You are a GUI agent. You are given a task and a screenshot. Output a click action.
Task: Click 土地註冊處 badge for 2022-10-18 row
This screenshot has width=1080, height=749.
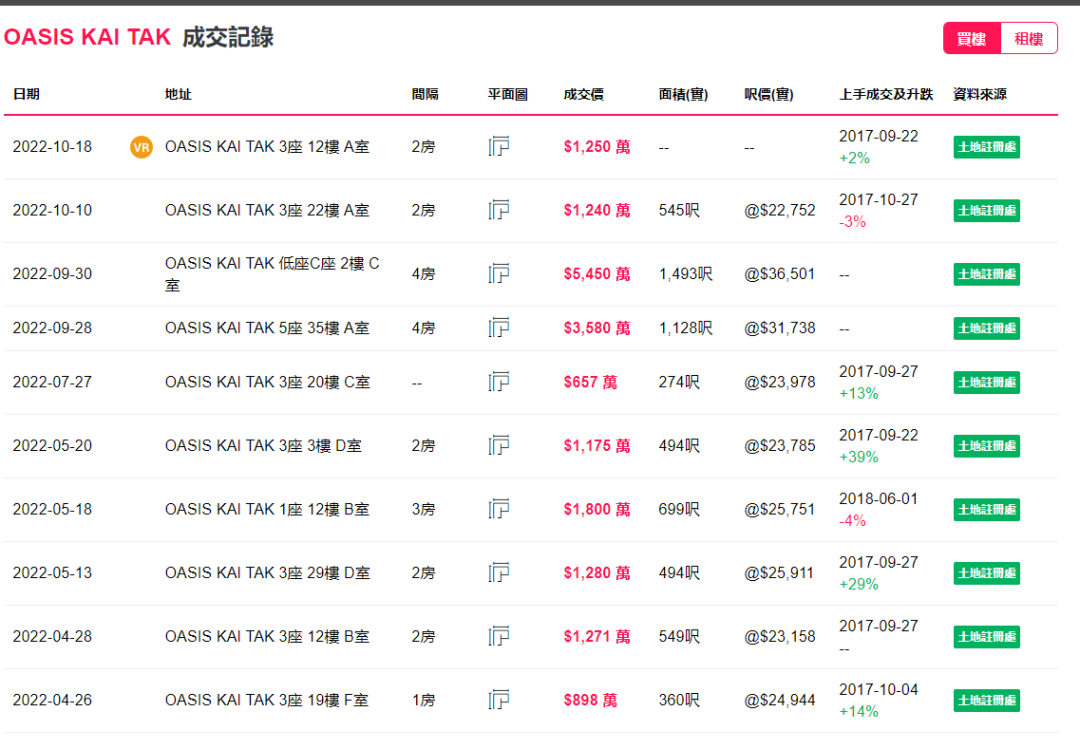click(986, 147)
